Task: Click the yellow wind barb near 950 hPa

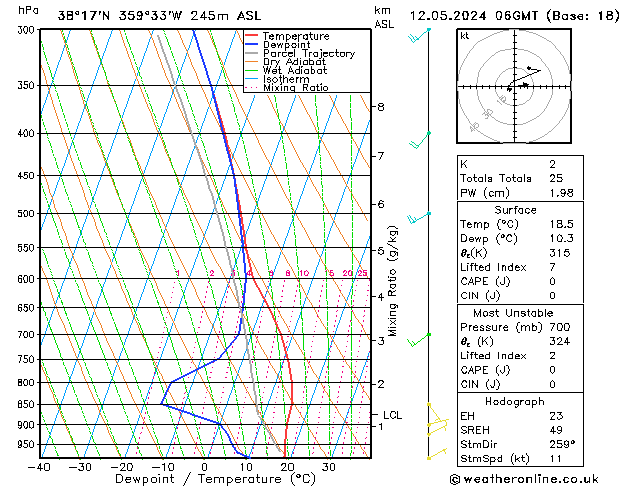Action: coord(434,452)
